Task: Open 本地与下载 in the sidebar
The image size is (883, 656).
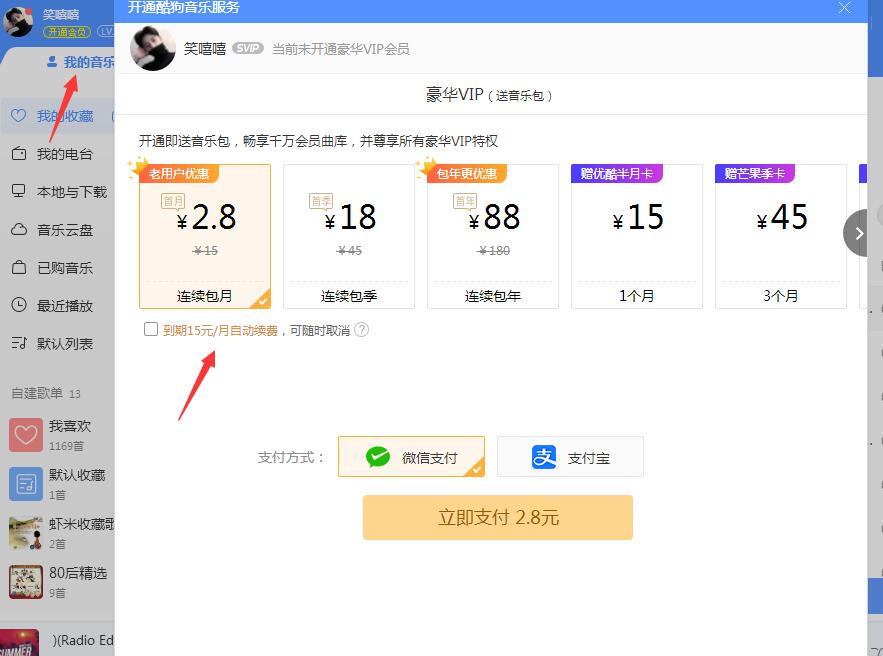Action: click(58, 192)
